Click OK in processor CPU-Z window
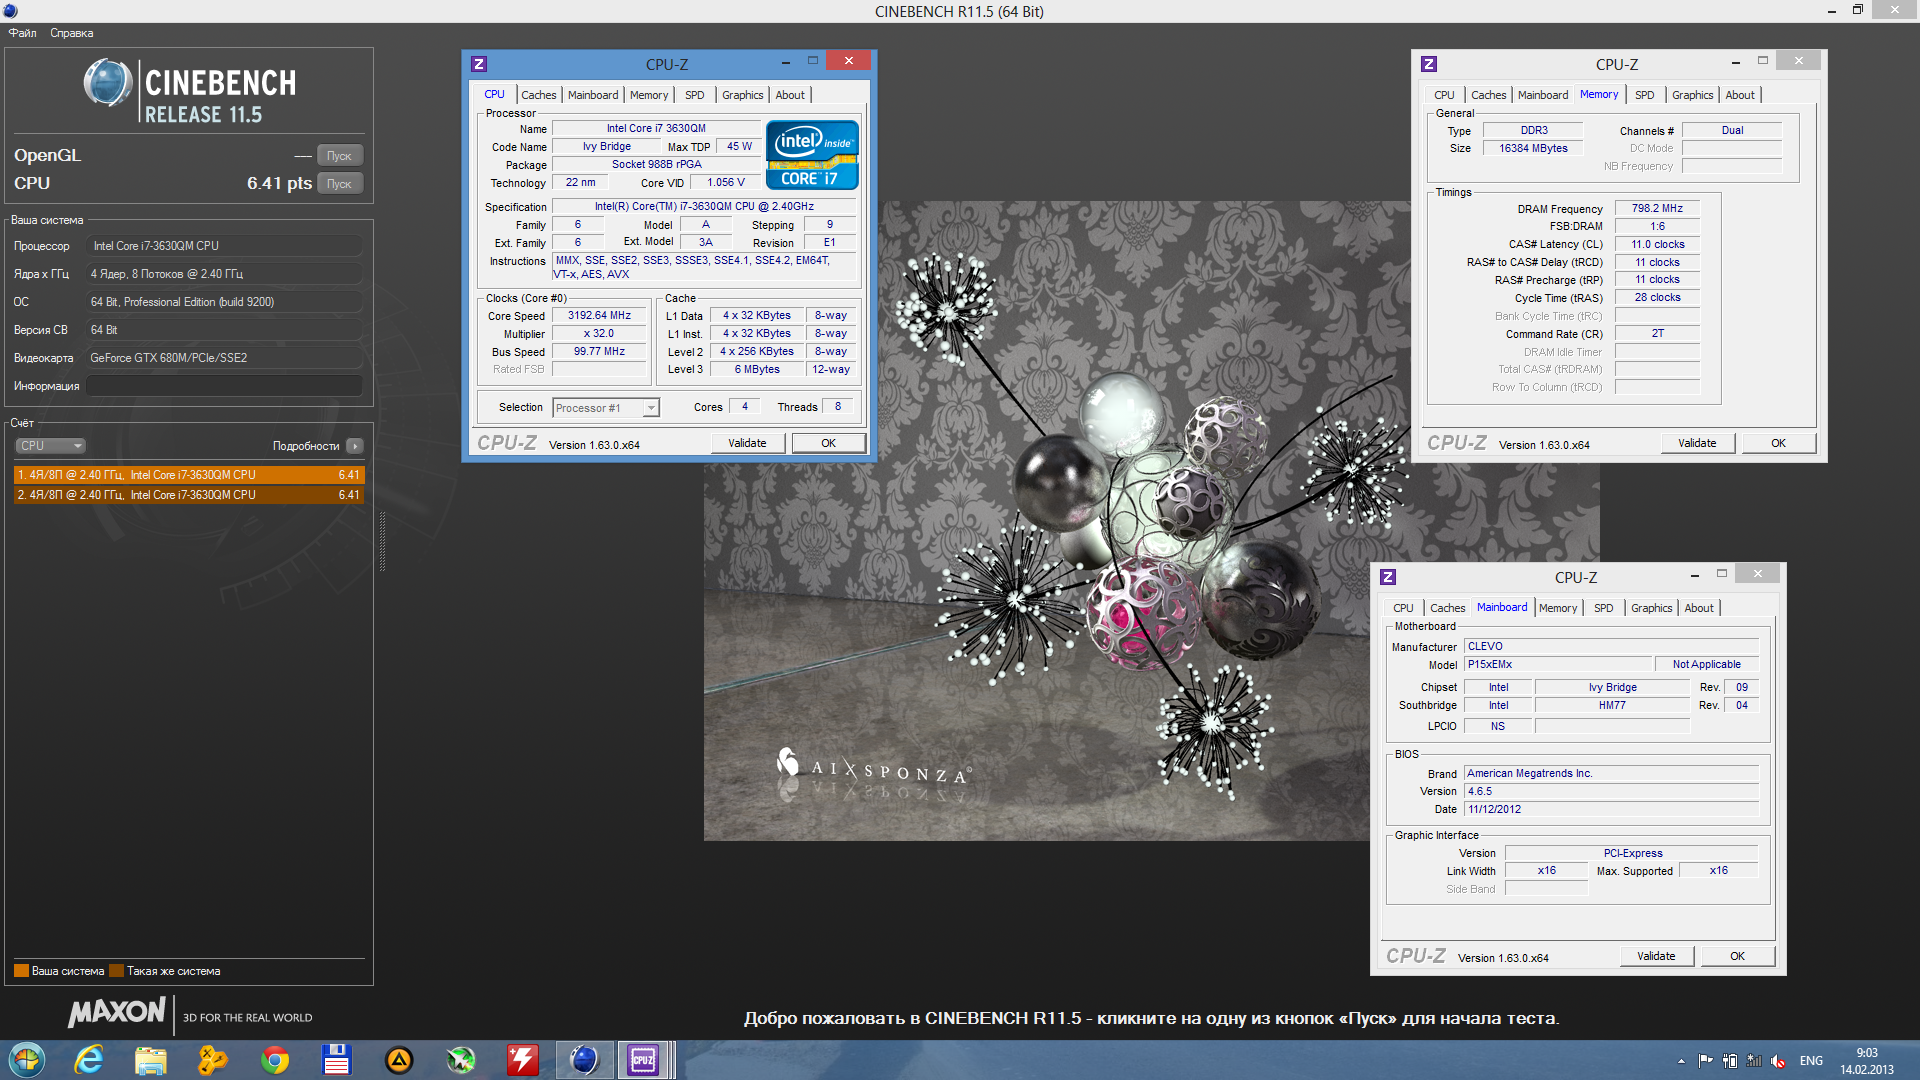 (829, 443)
